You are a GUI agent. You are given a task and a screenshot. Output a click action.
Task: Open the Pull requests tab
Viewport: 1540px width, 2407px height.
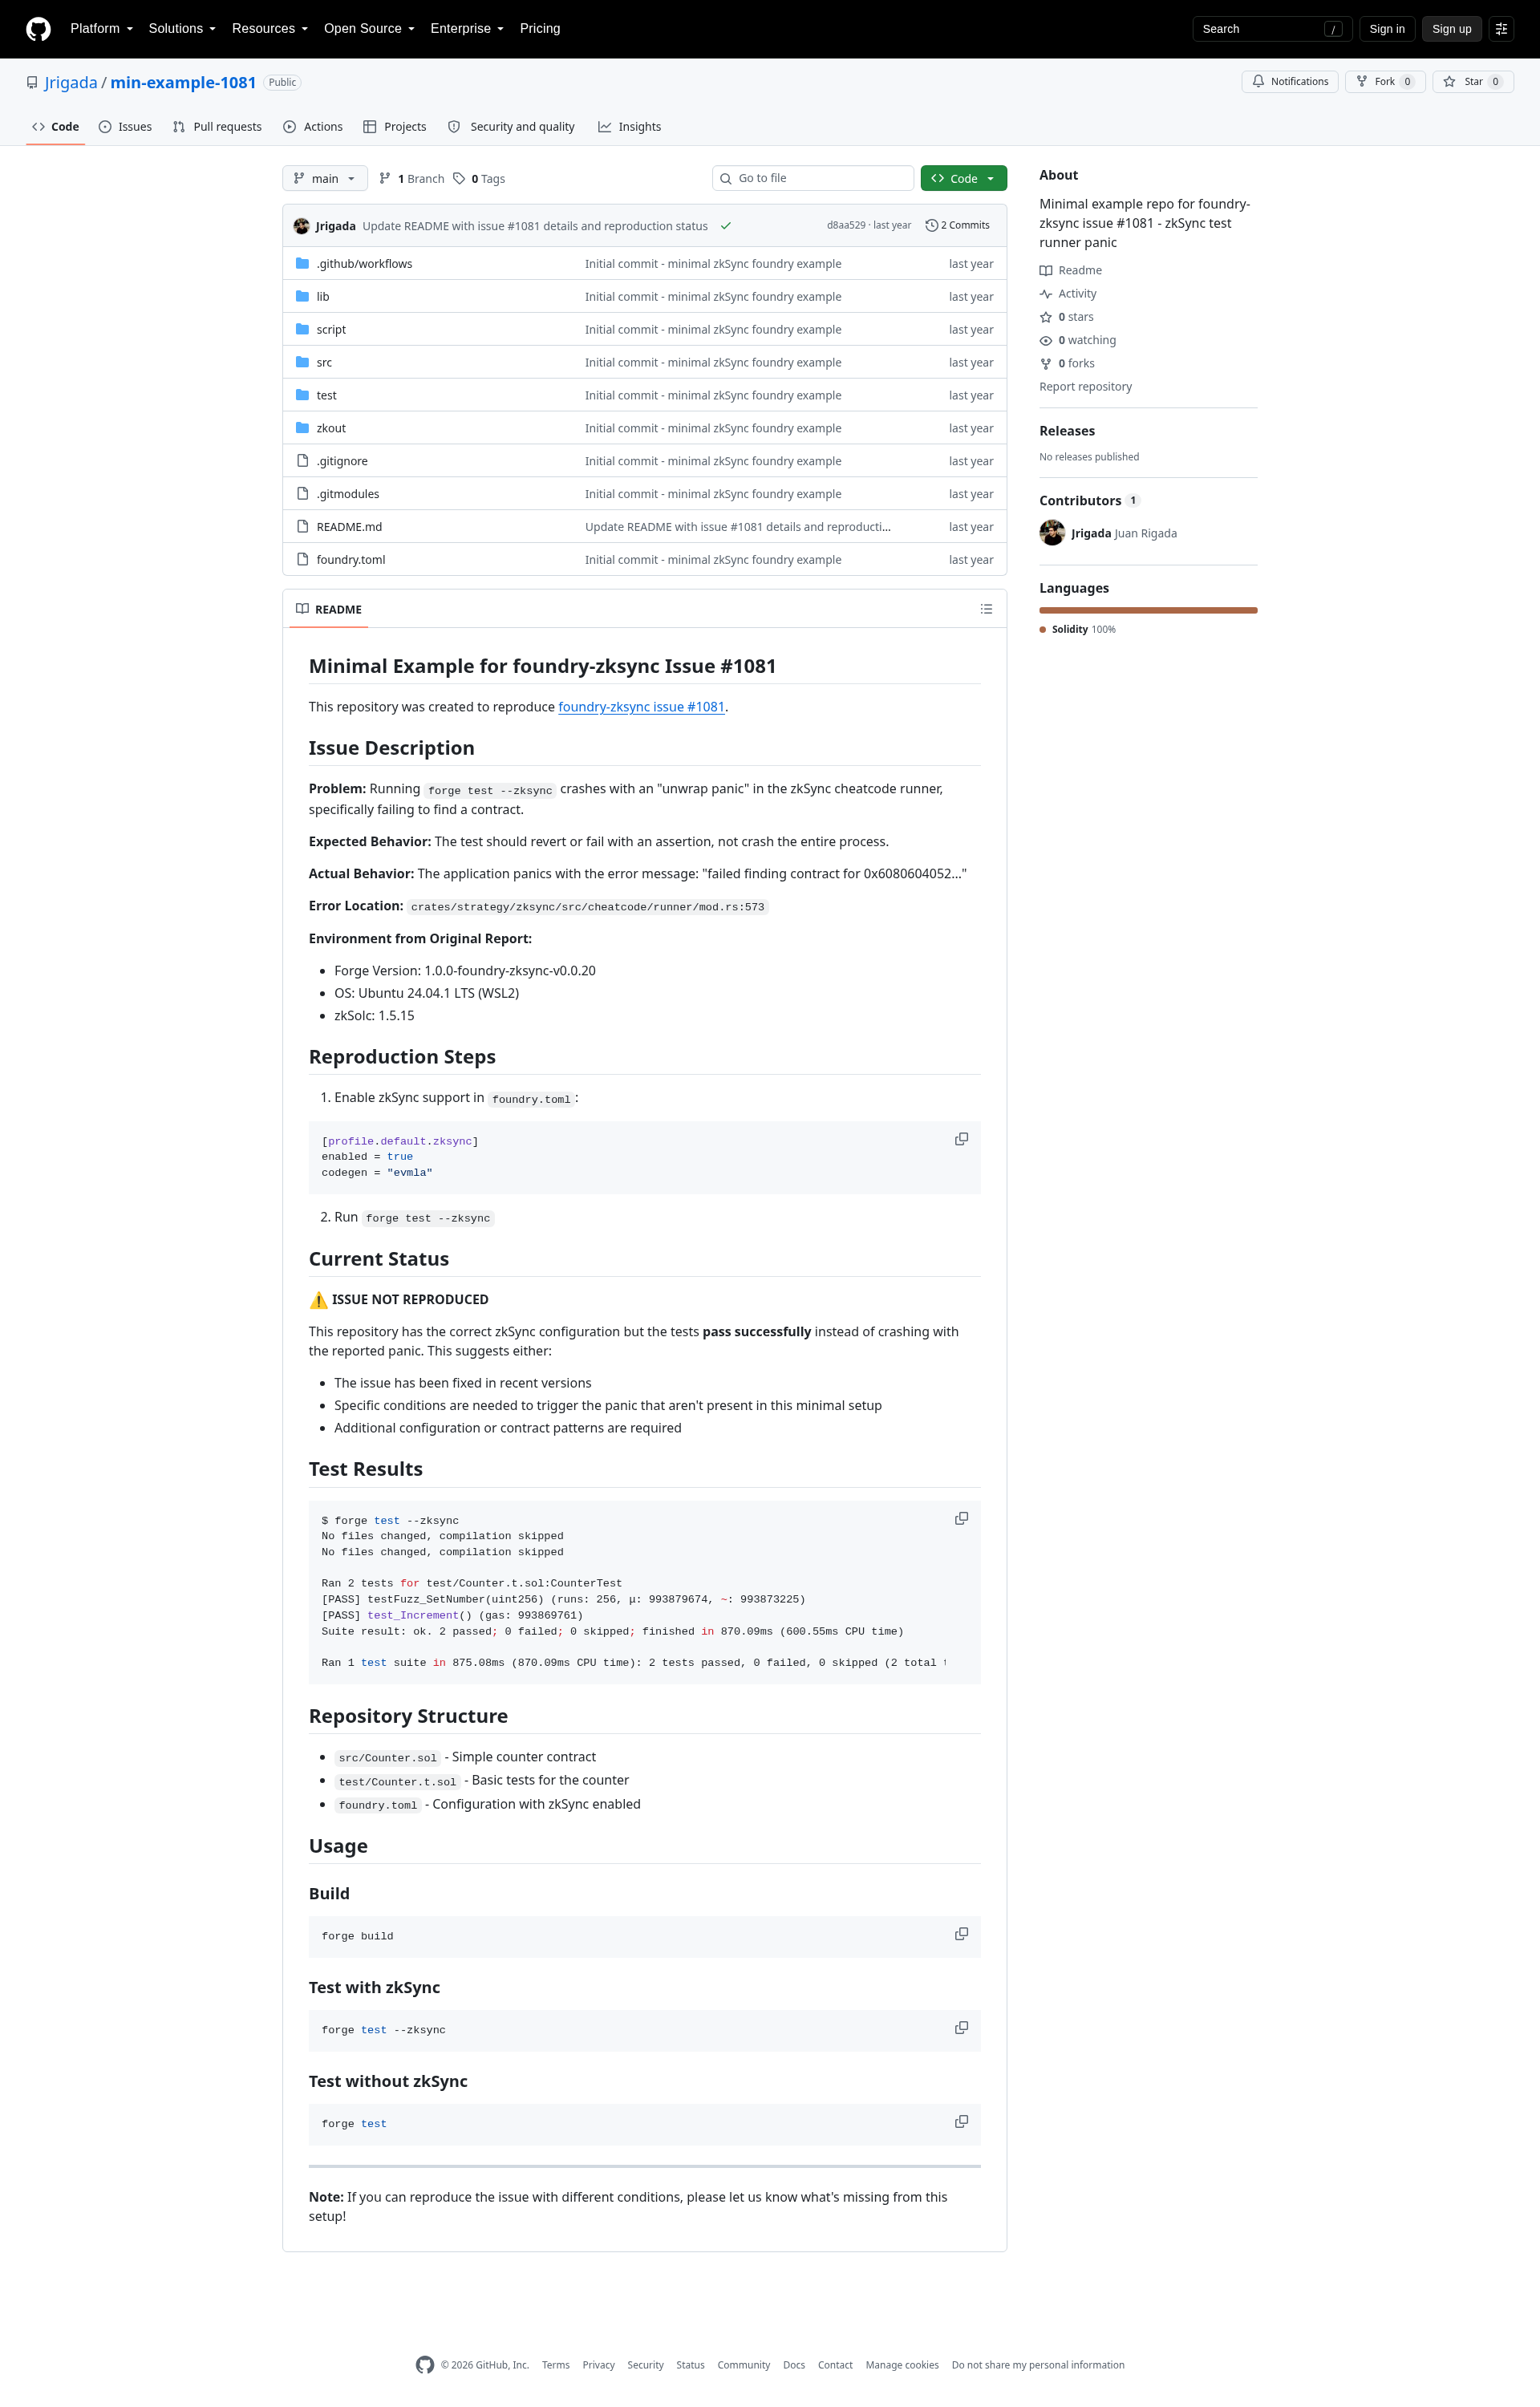coord(217,127)
